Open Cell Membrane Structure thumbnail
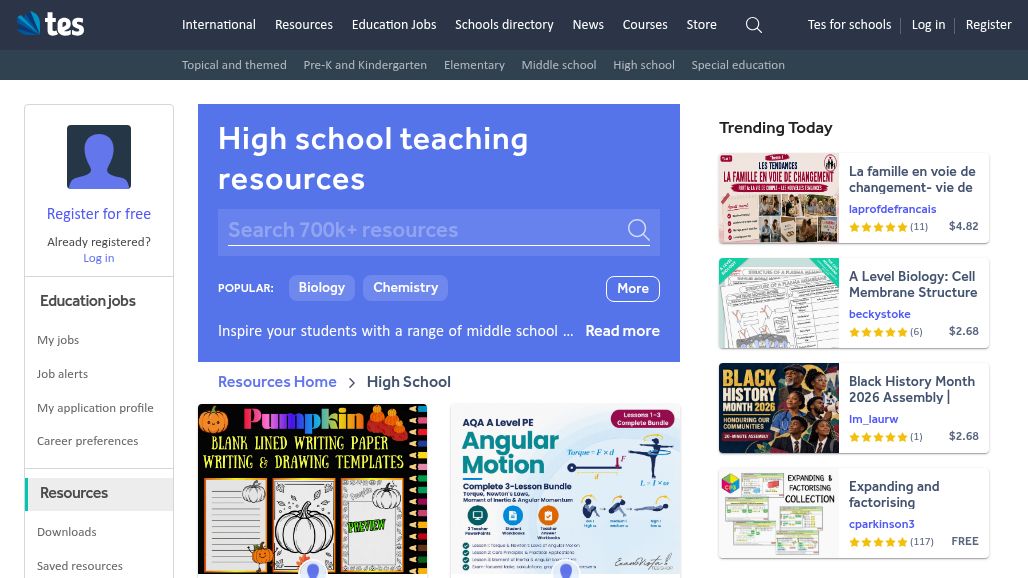1028x578 pixels. pos(779,303)
